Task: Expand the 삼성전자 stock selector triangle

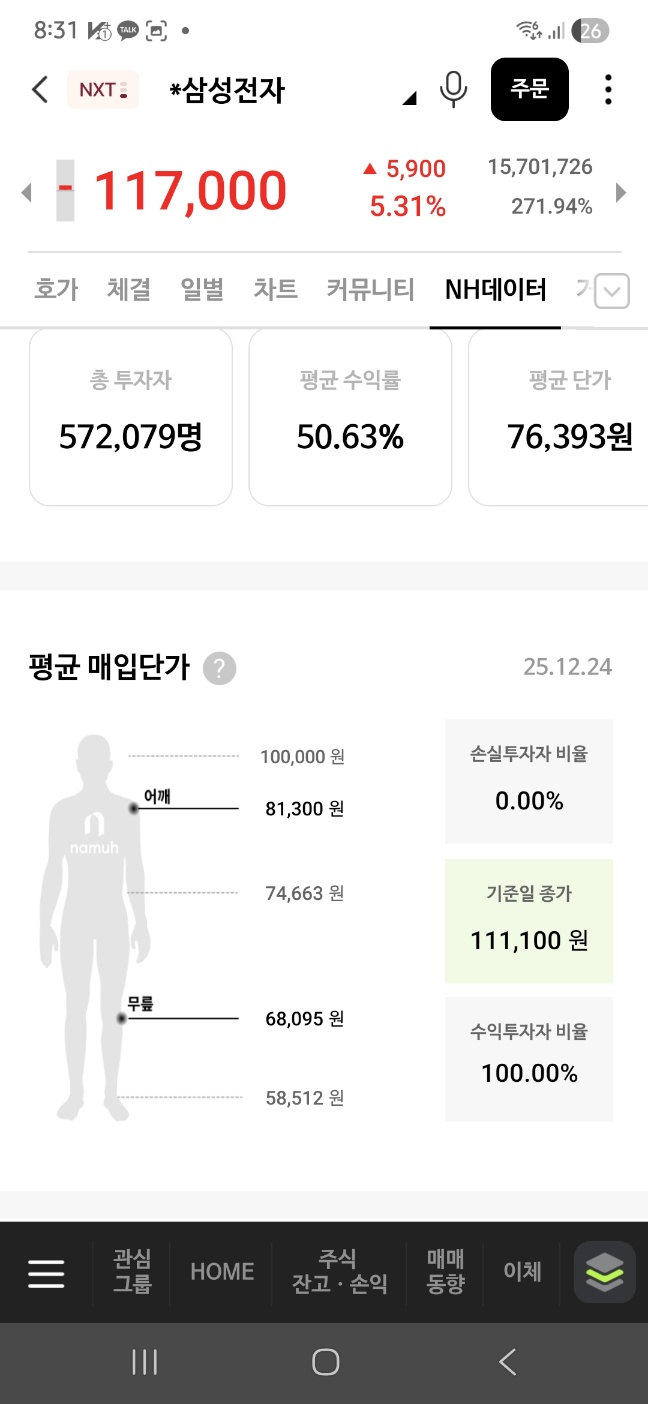Action: click(409, 98)
